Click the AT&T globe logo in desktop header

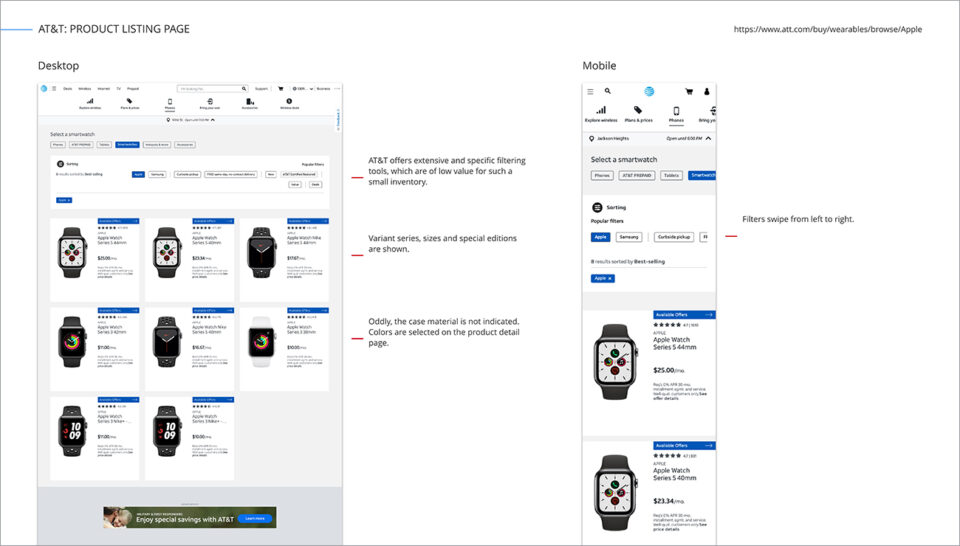44,89
